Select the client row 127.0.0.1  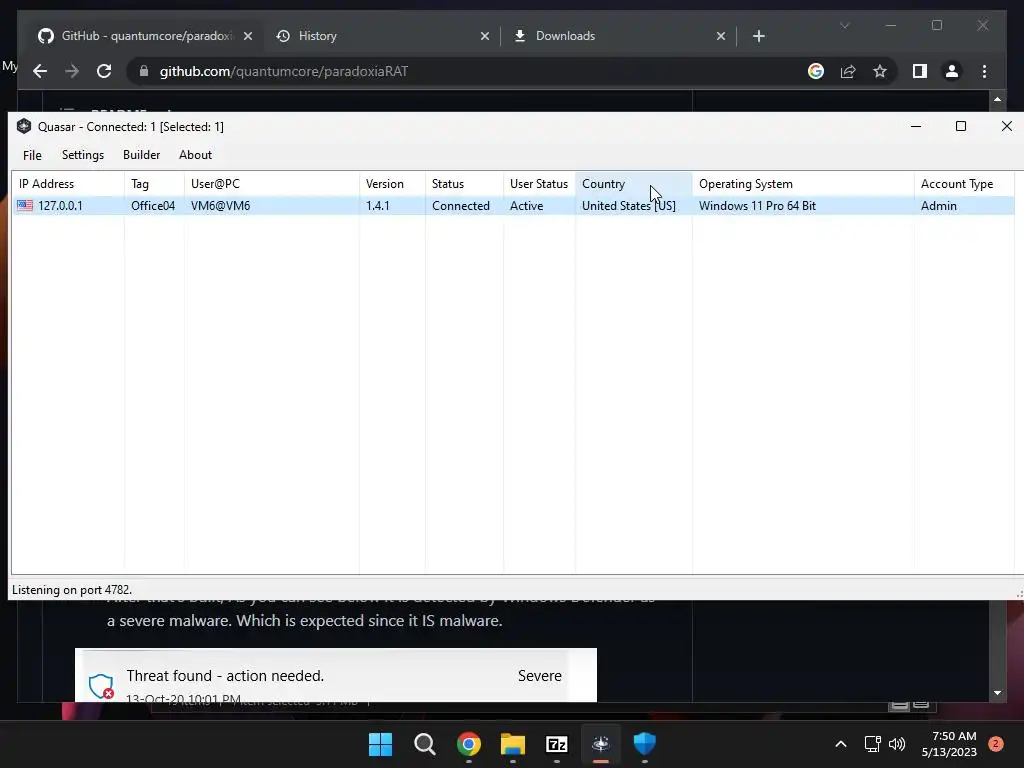click(513, 206)
